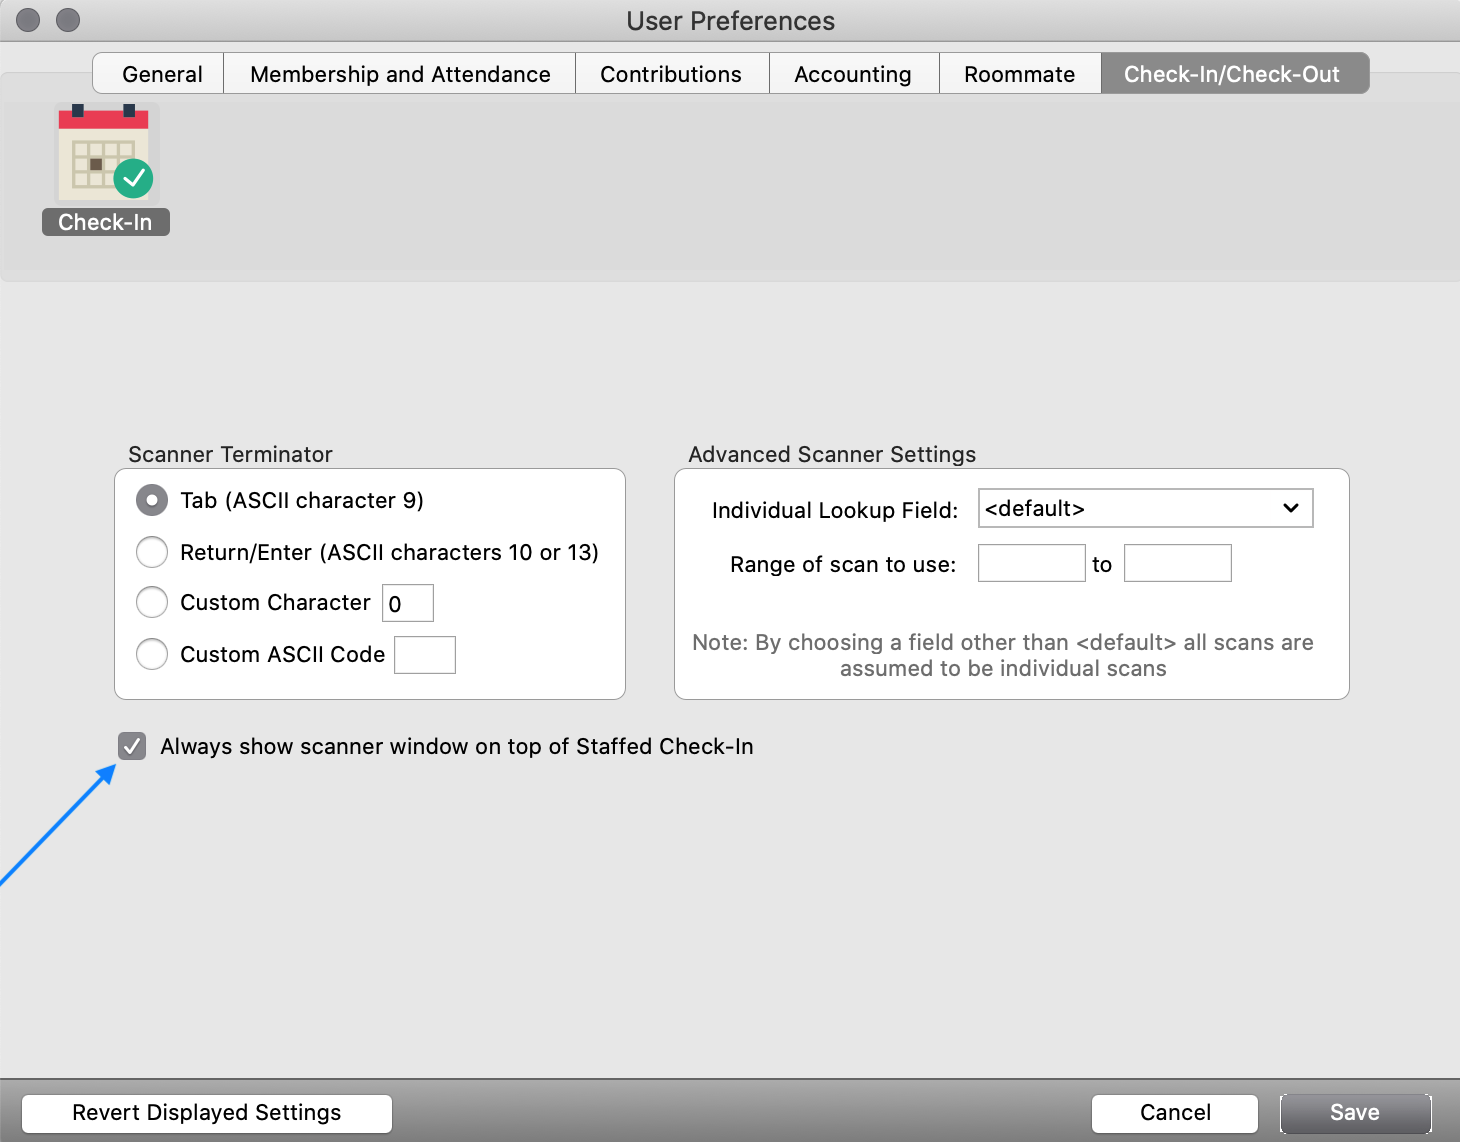Open the Individual Lookup Field dropdown

(1144, 508)
